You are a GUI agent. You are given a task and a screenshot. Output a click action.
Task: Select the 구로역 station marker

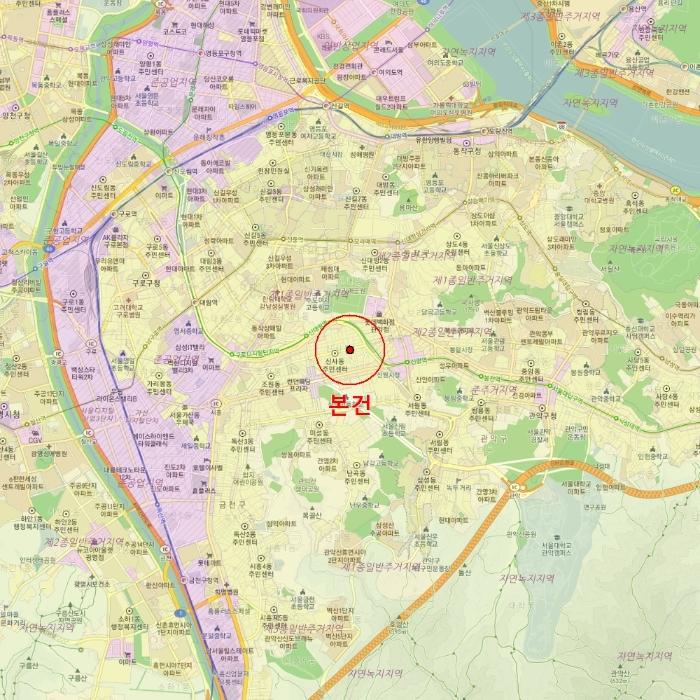pos(113,214)
